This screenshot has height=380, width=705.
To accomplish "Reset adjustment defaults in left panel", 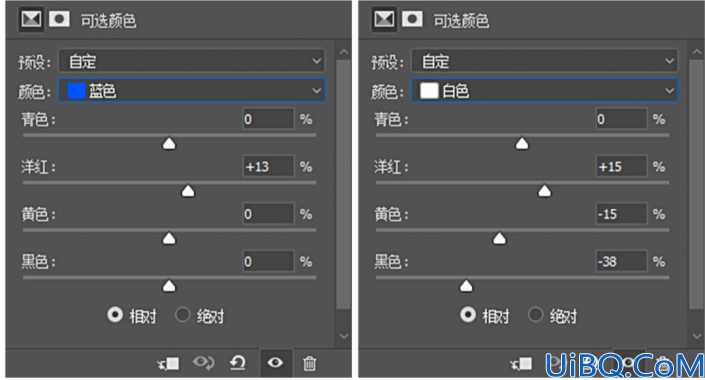I will (238, 362).
